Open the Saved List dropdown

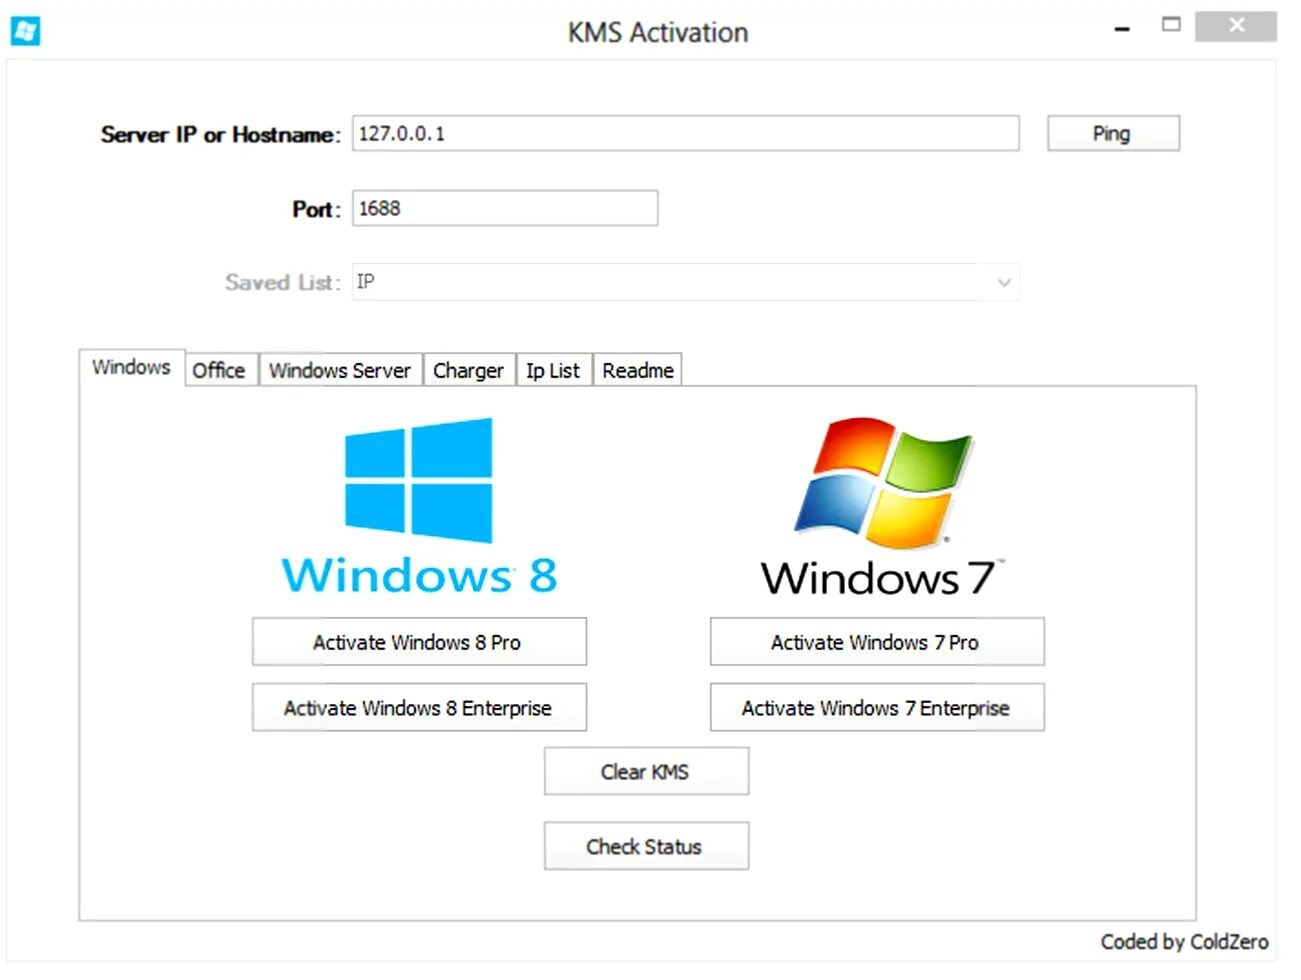pos(685,282)
